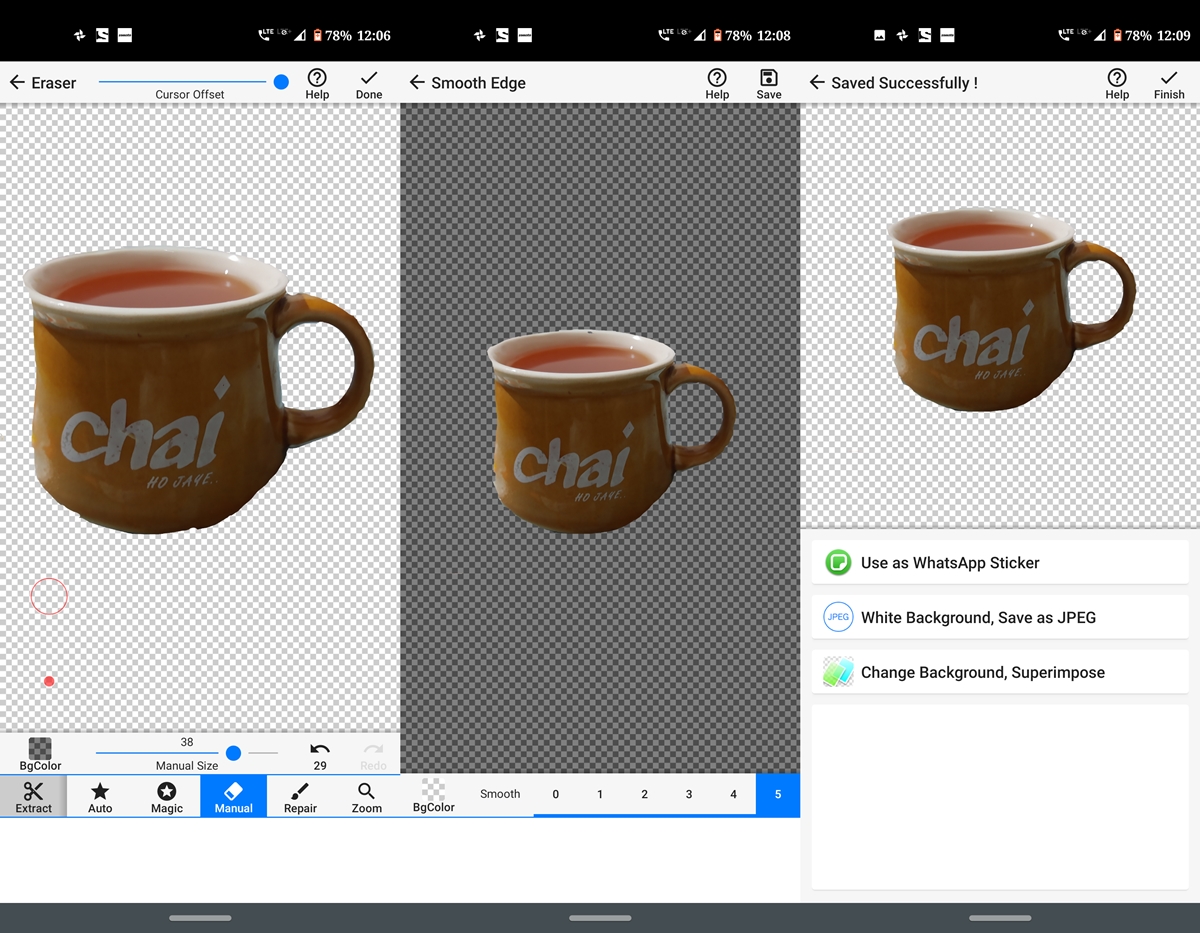The height and width of the screenshot is (933, 1200).
Task: Tap Done checkmark on Eraser screen
Action: coord(369,84)
